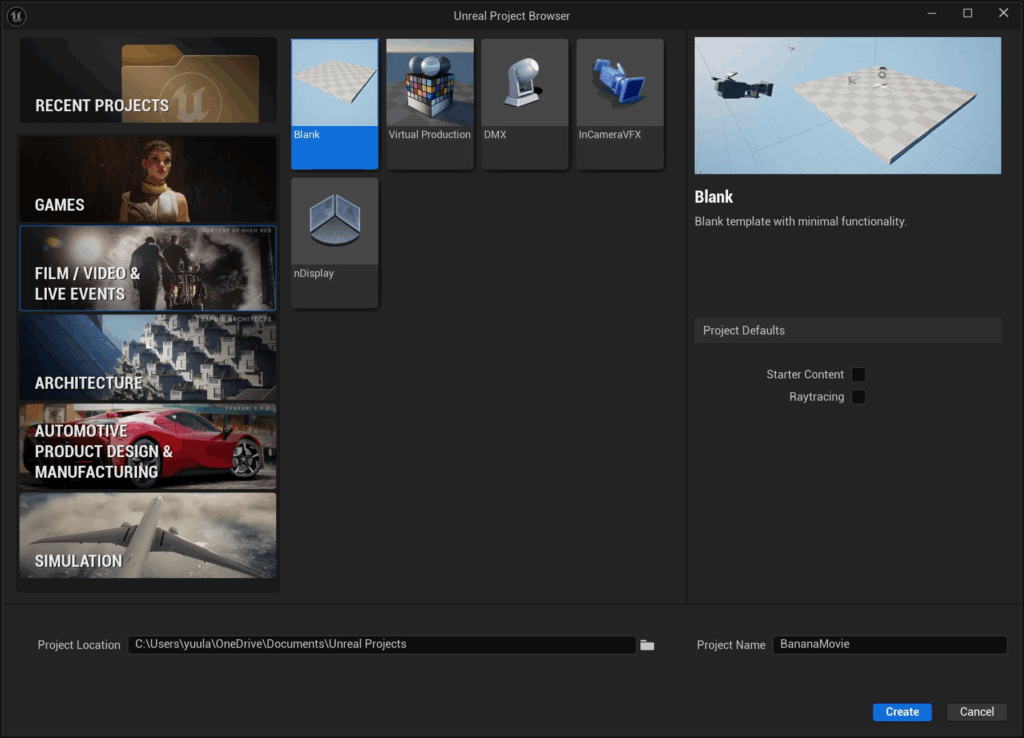The width and height of the screenshot is (1024, 738).
Task: Select the nDisplay template icon
Action: [335, 222]
